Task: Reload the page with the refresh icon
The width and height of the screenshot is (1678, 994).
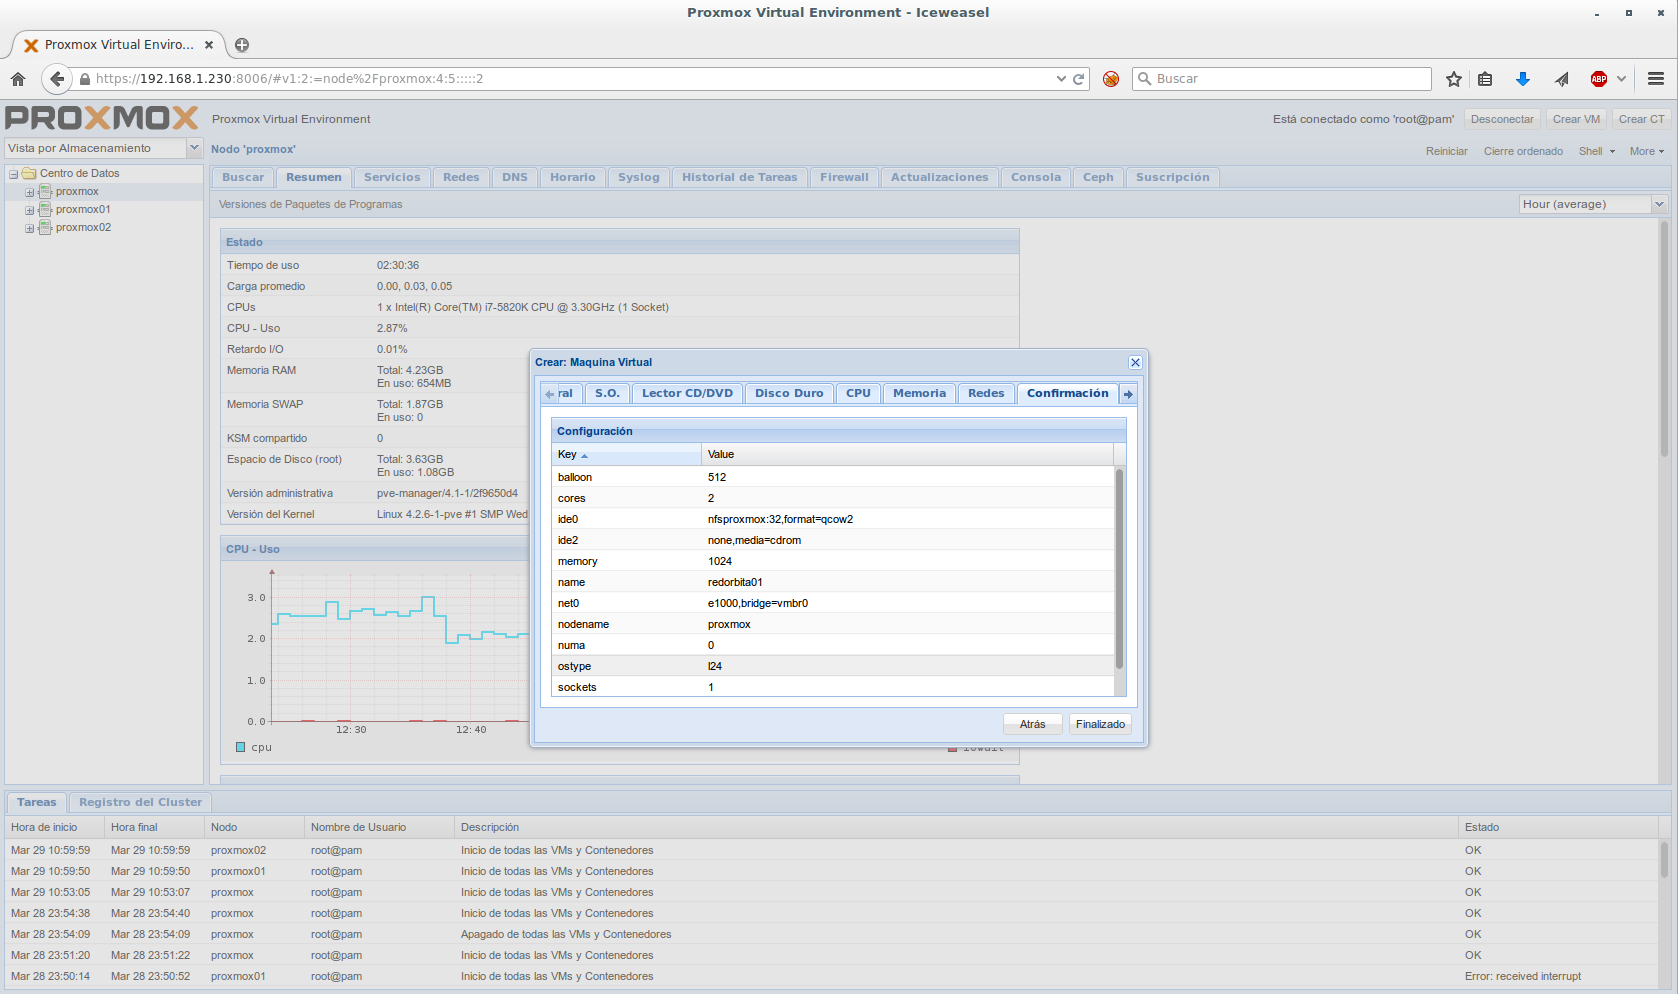Action: coord(1079,79)
